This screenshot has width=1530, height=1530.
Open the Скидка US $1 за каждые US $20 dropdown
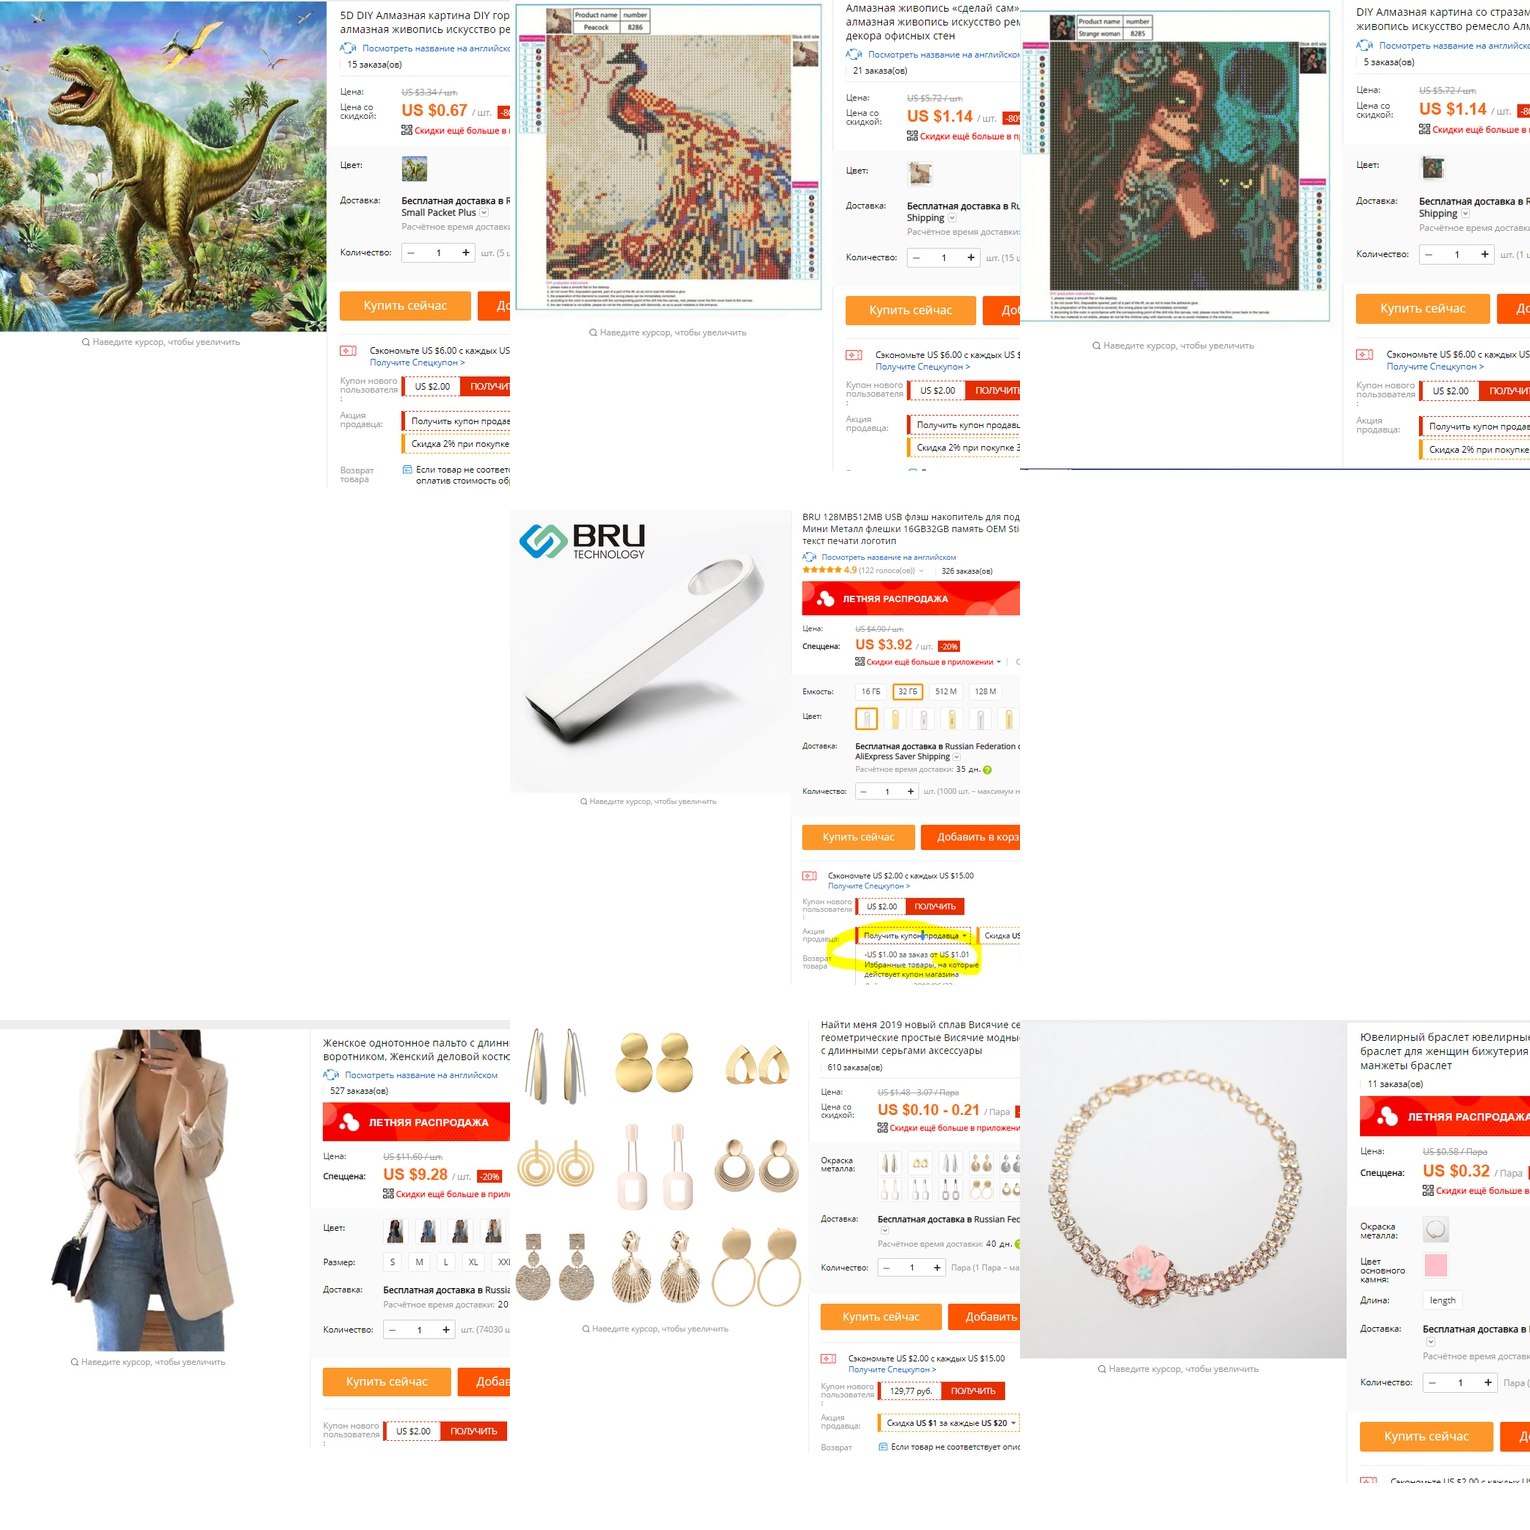coord(950,1423)
